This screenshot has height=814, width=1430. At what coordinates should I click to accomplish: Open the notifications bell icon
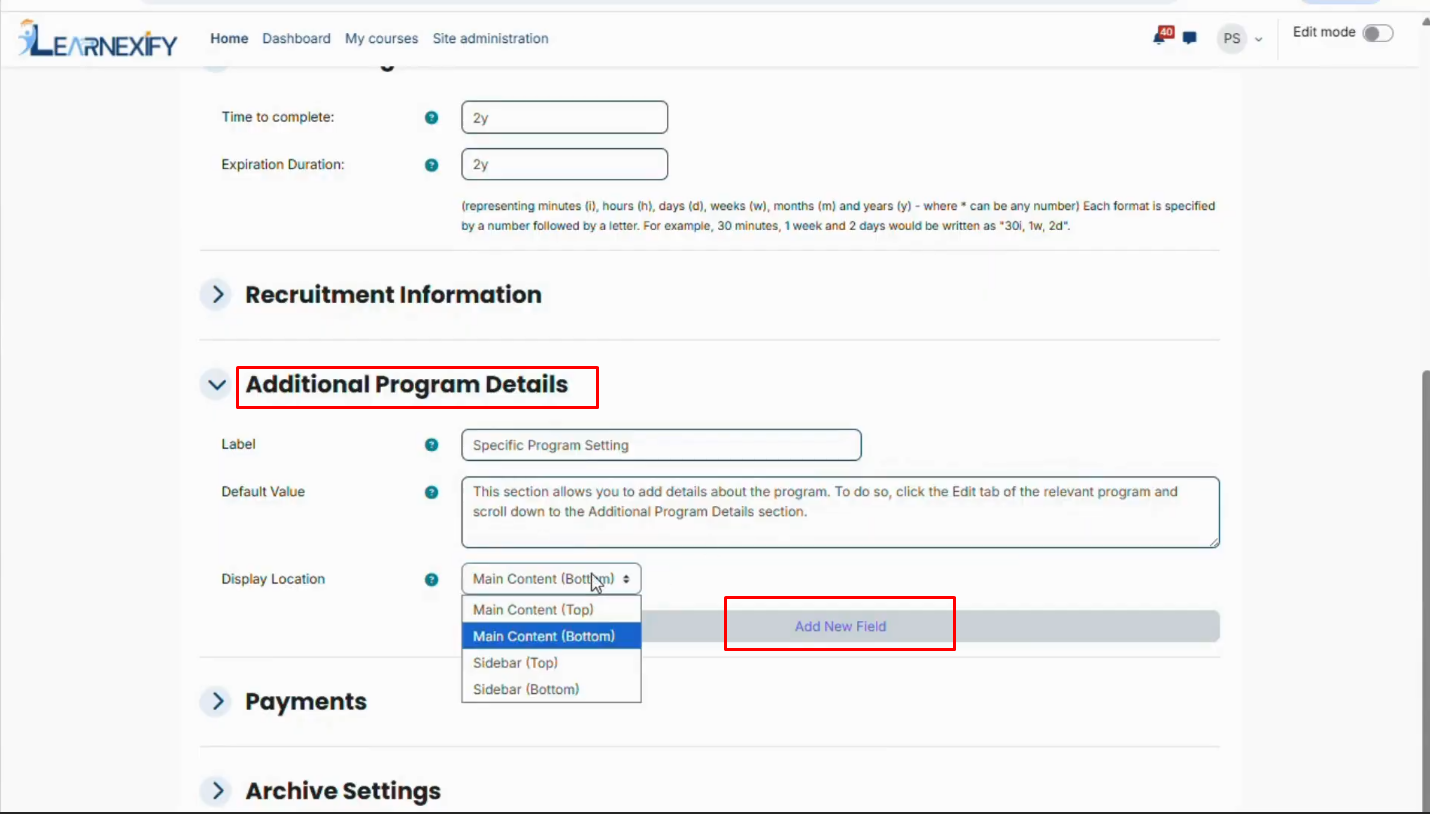click(x=1161, y=37)
